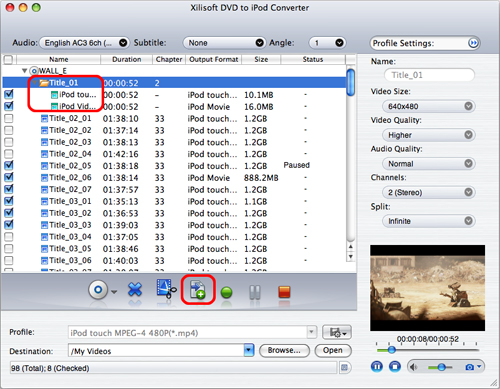Viewport: 500px width, 389px height.
Task: Uncheck the Title_03_02 checkbox
Action: [9, 213]
